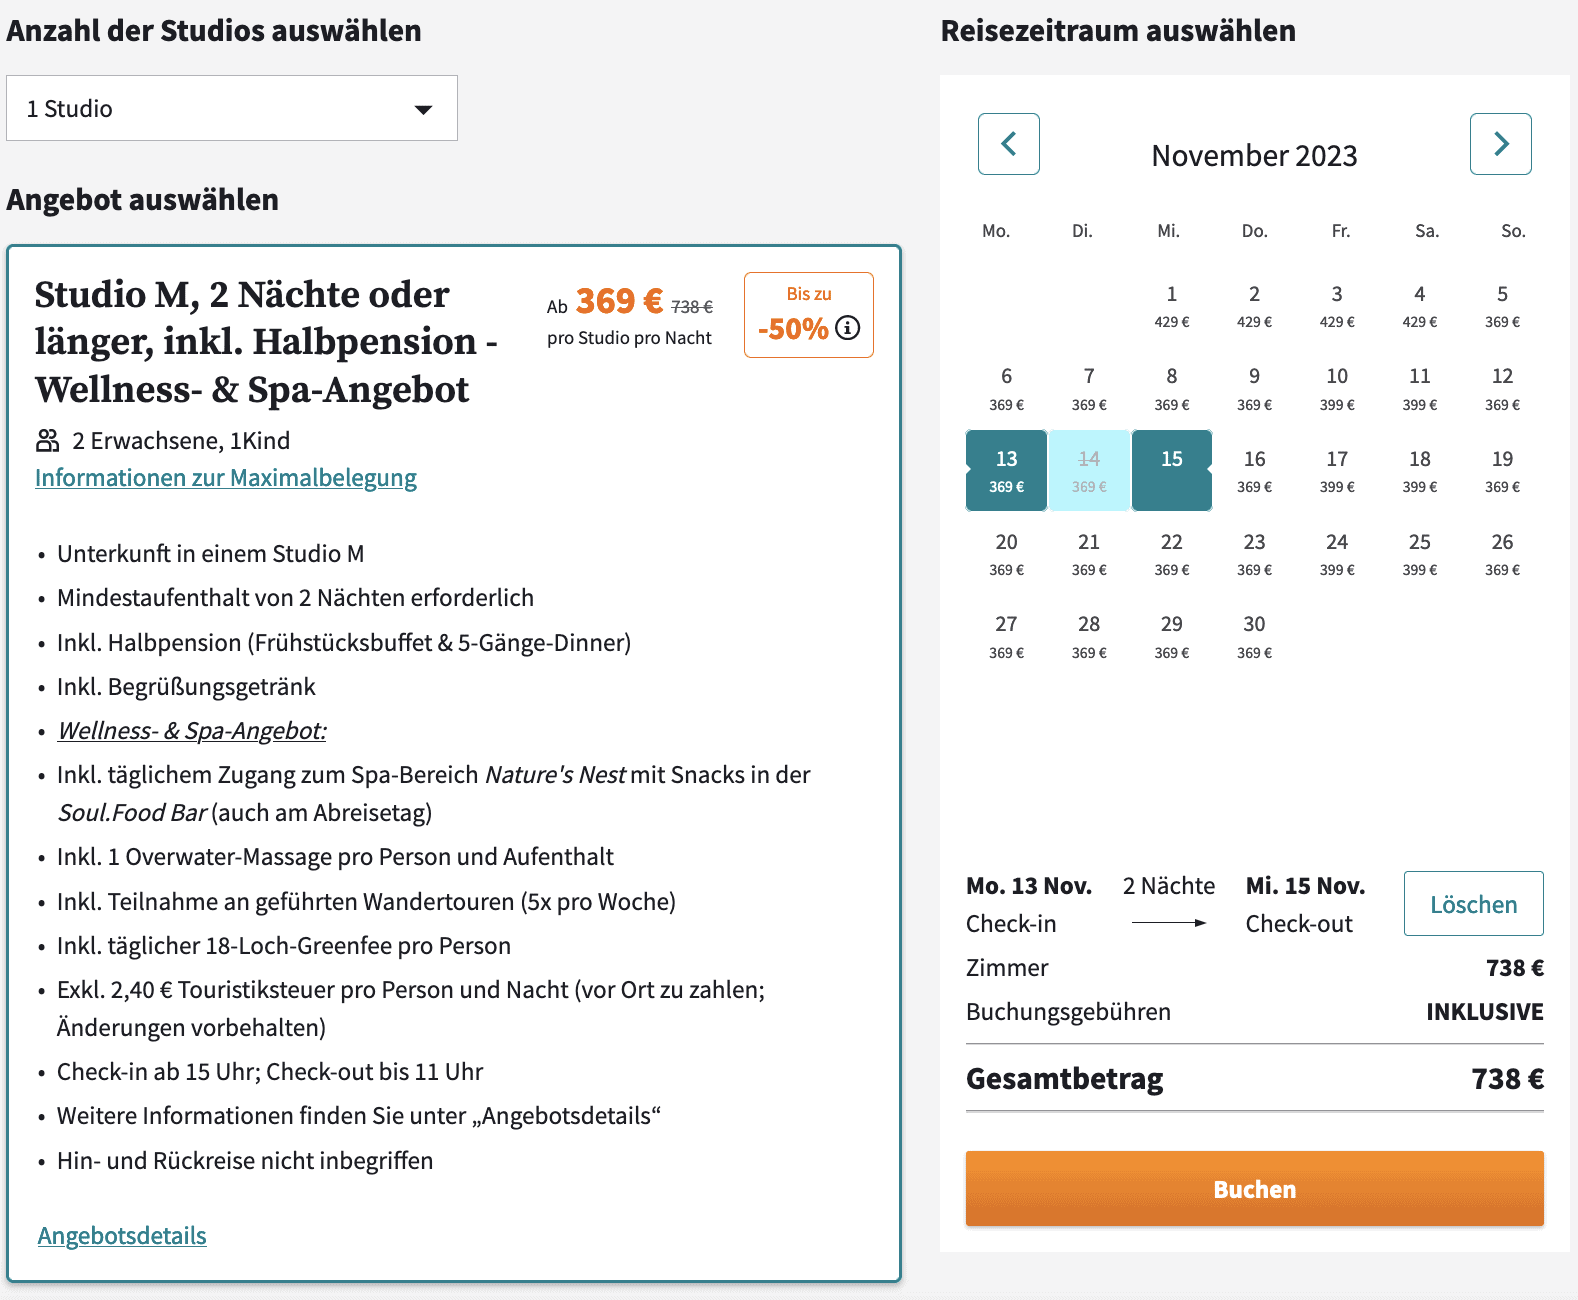Pick November 1 priced at 429 €
Image resolution: width=1578 pixels, height=1300 pixels.
(x=1171, y=305)
